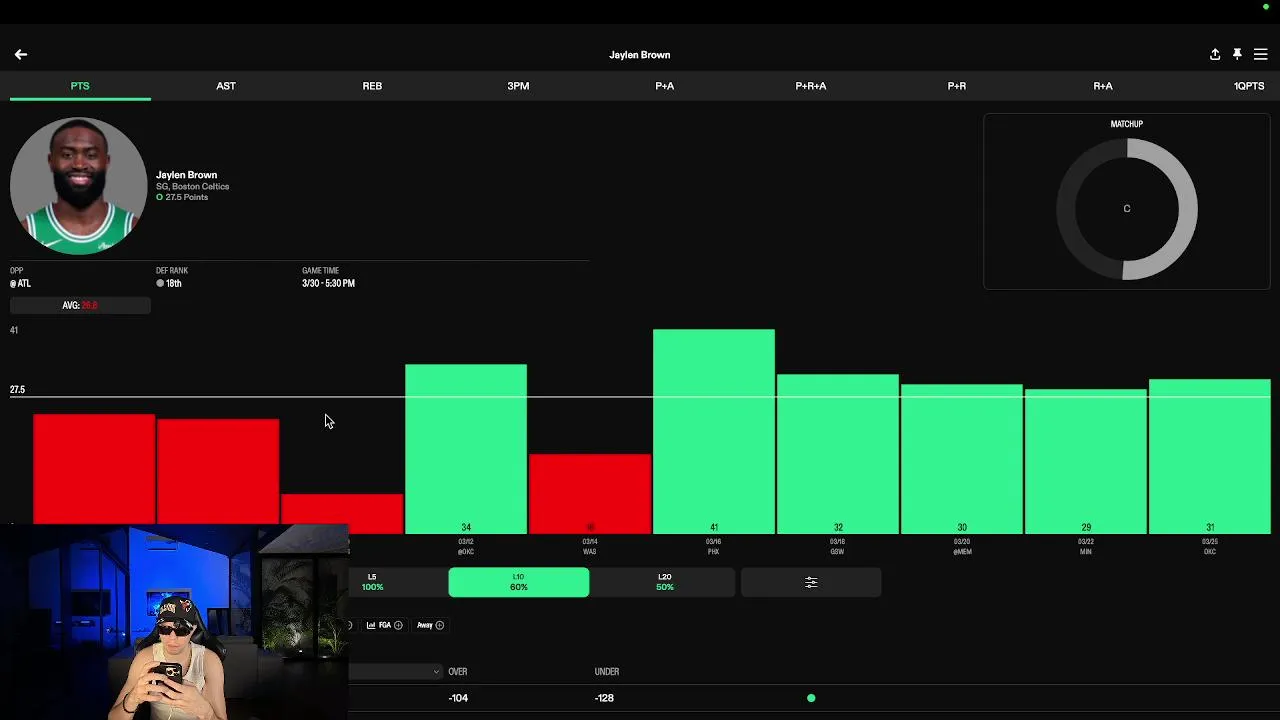Select the 41-point bar versus PHX
Image resolution: width=1280 pixels, height=720 pixels.
[714, 431]
